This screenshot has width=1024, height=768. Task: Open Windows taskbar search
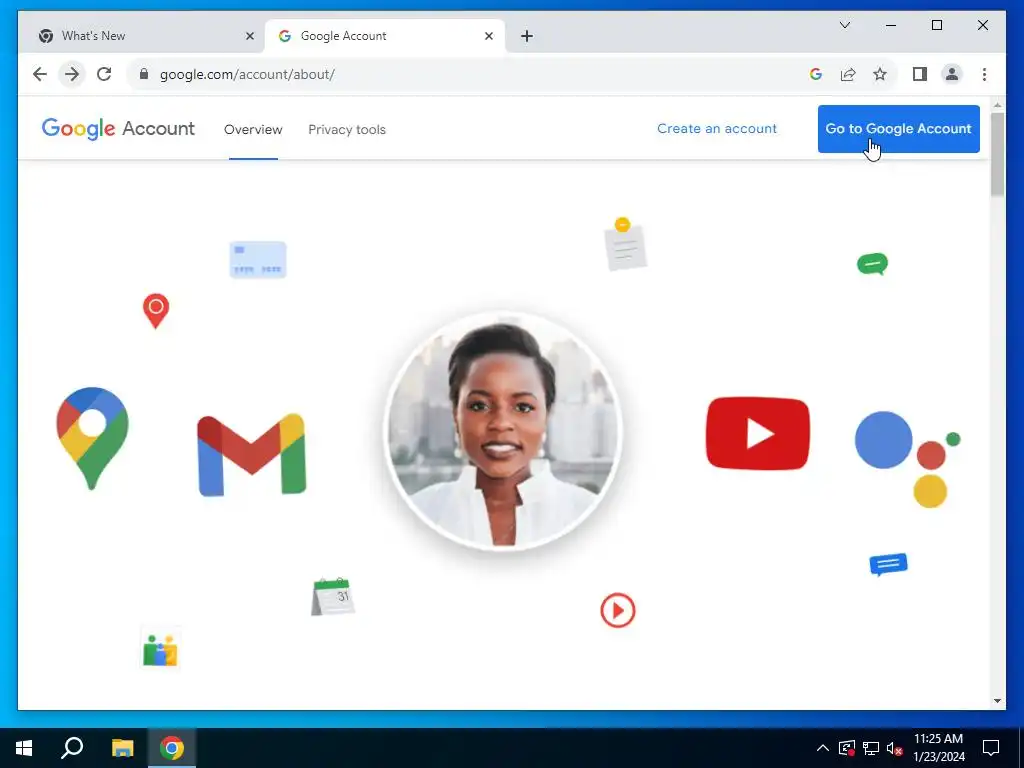72,748
